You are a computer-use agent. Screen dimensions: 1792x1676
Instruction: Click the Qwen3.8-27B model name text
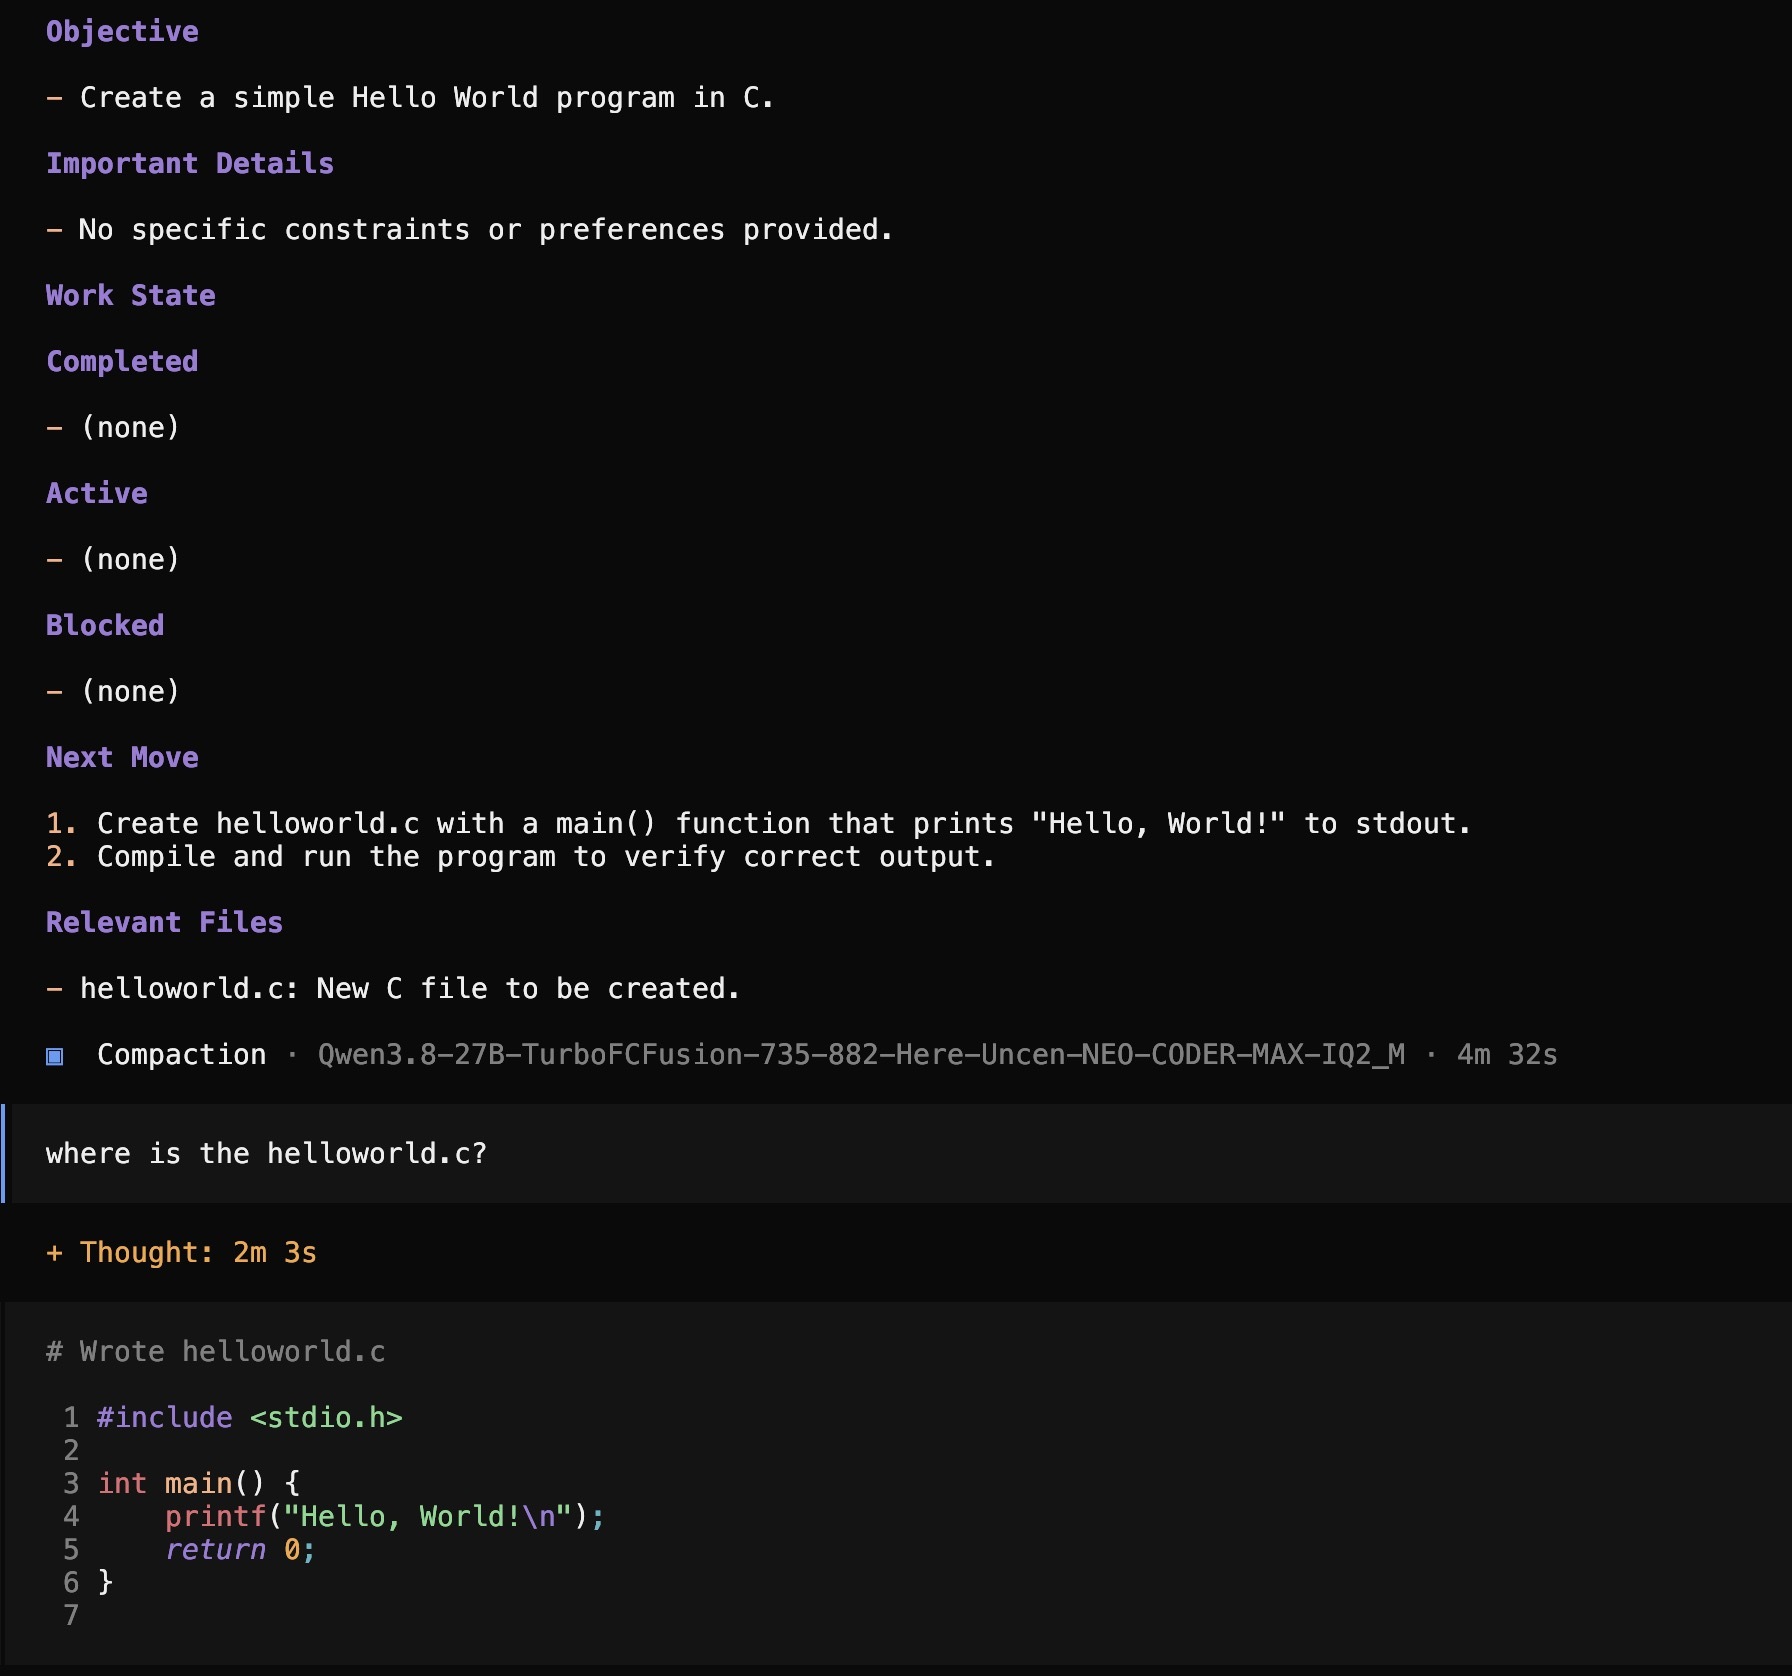point(861,1055)
